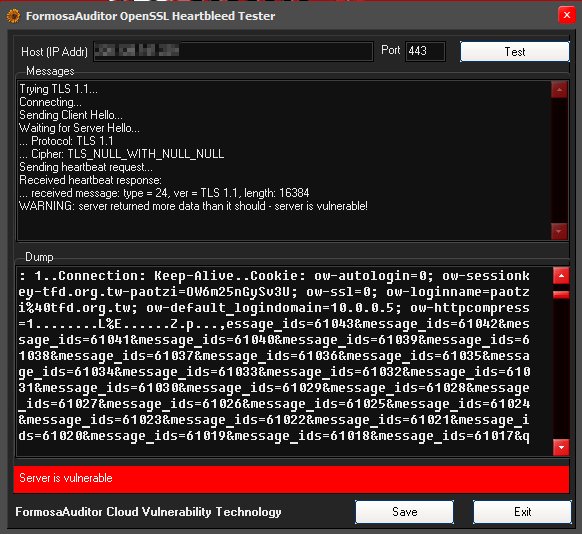Click the 'Dump' group label
The image size is (582, 534).
tap(39, 257)
